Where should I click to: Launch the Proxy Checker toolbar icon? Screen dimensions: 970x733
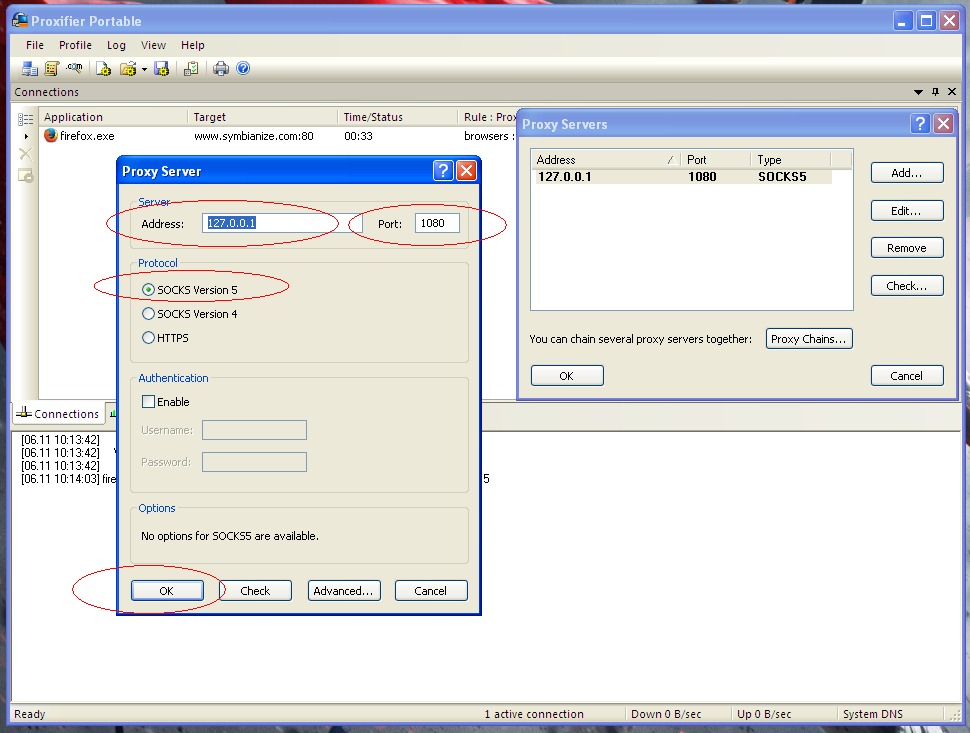[x=191, y=69]
